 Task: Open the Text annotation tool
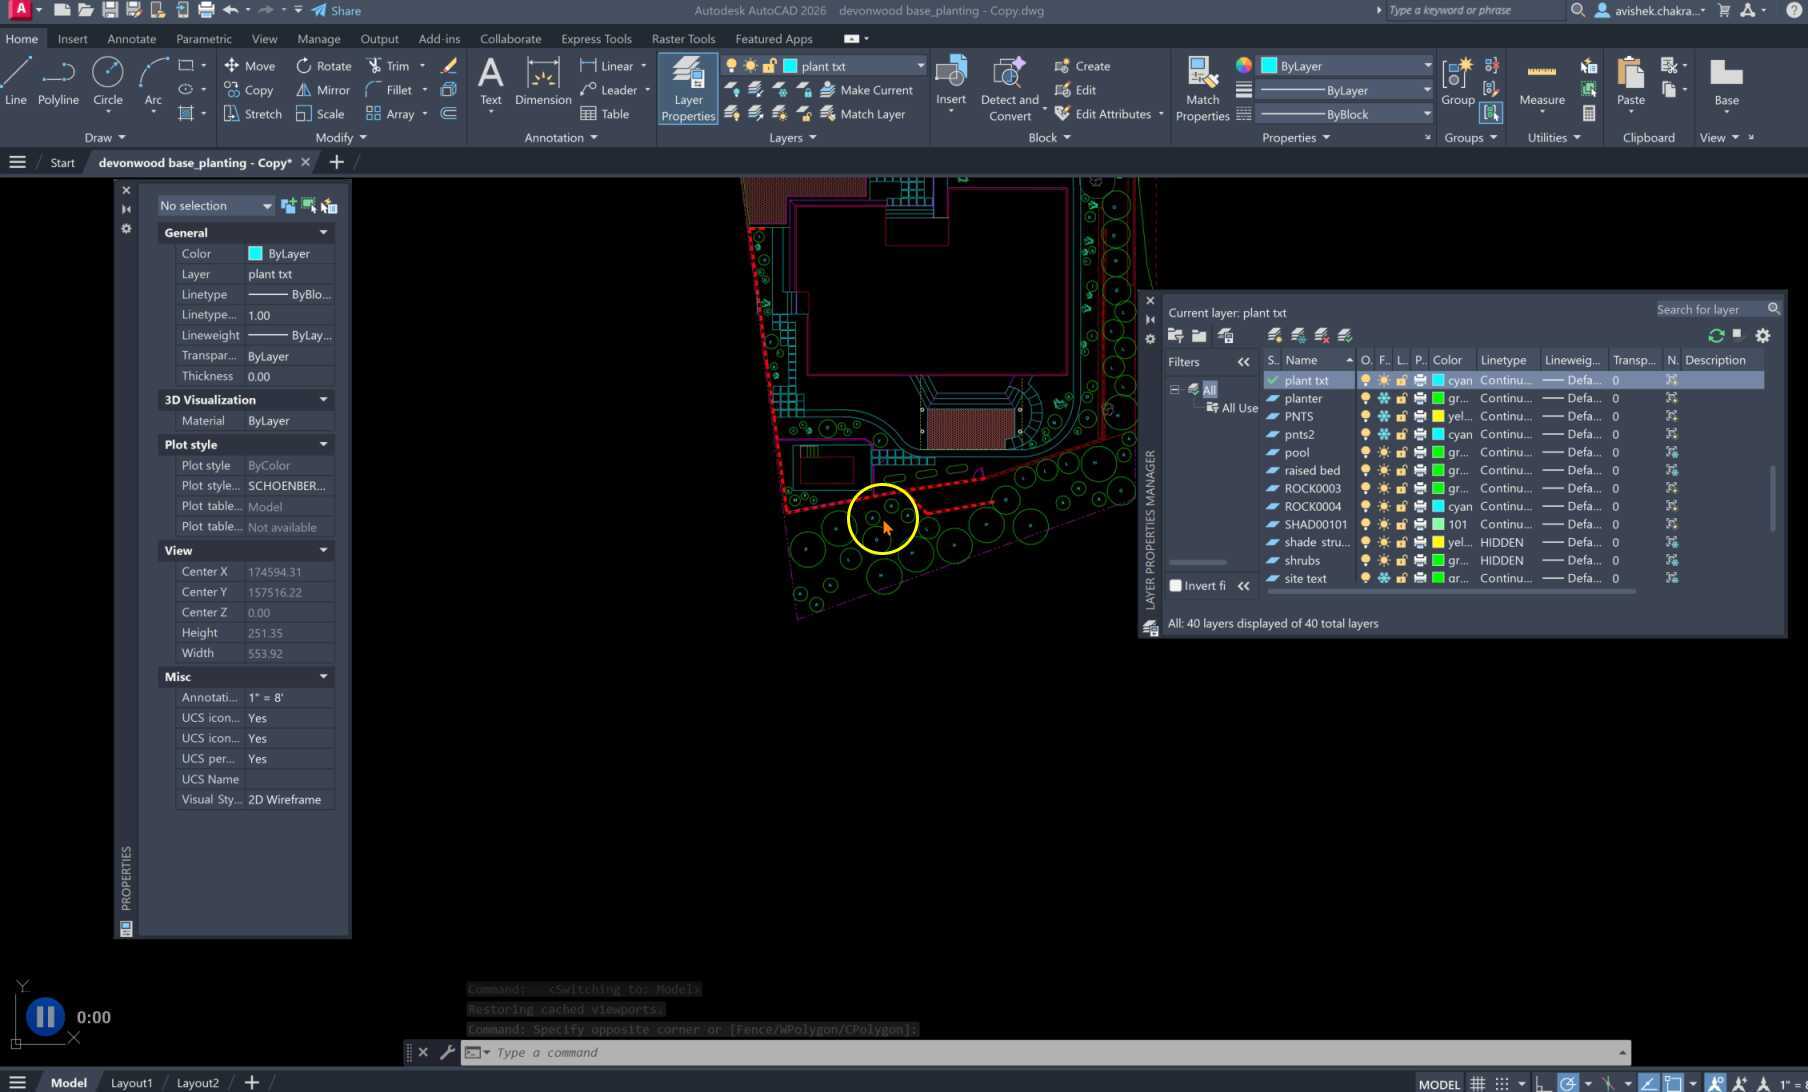(490, 81)
